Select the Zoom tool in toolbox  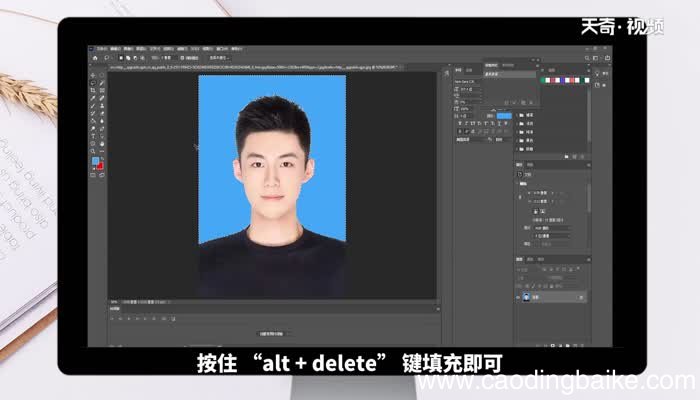tap(93, 152)
